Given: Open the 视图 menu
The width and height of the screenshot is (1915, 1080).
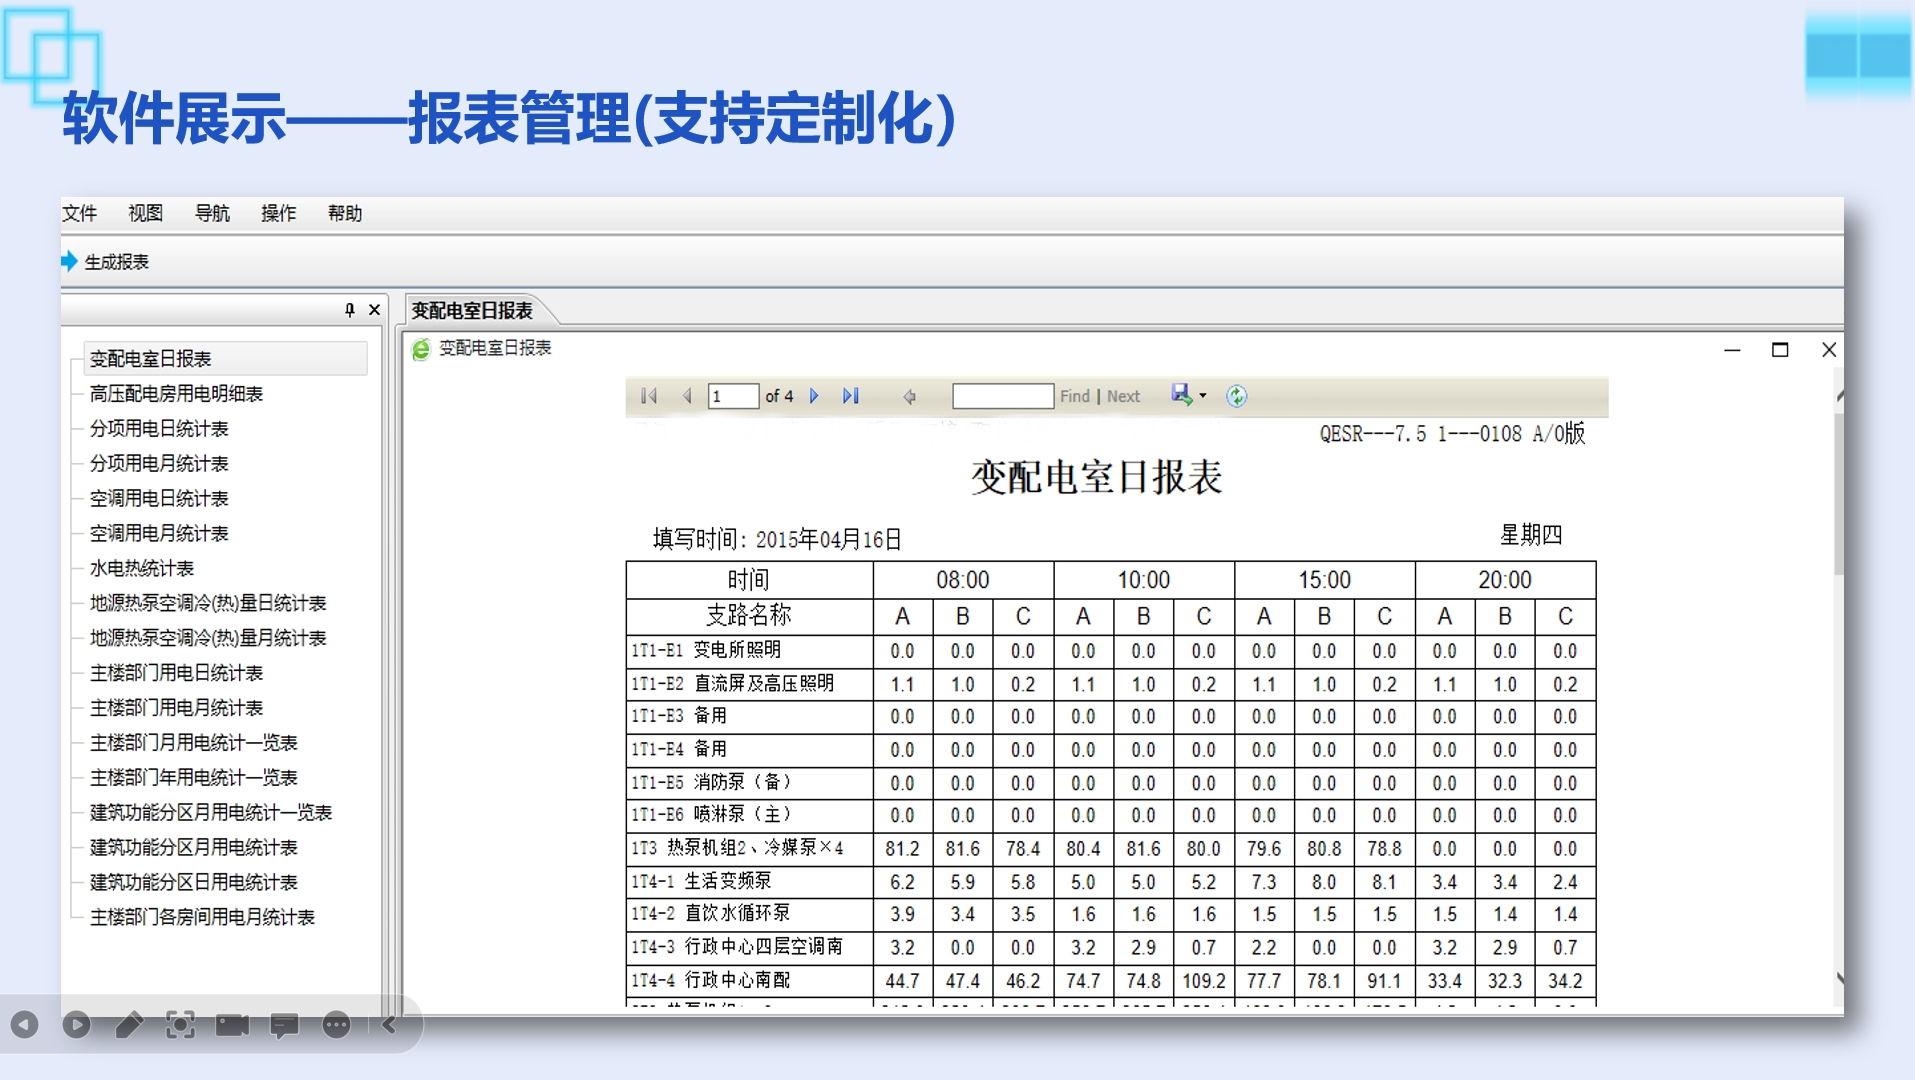Looking at the screenshot, I should point(146,213).
